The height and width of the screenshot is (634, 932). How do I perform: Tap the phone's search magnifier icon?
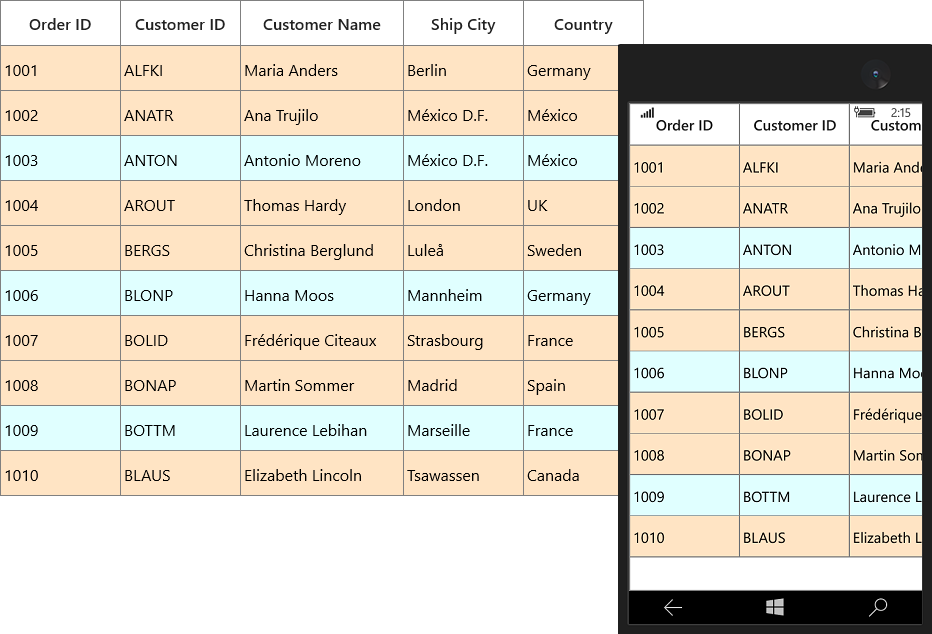pyautogui.click(x=878, y=607)
